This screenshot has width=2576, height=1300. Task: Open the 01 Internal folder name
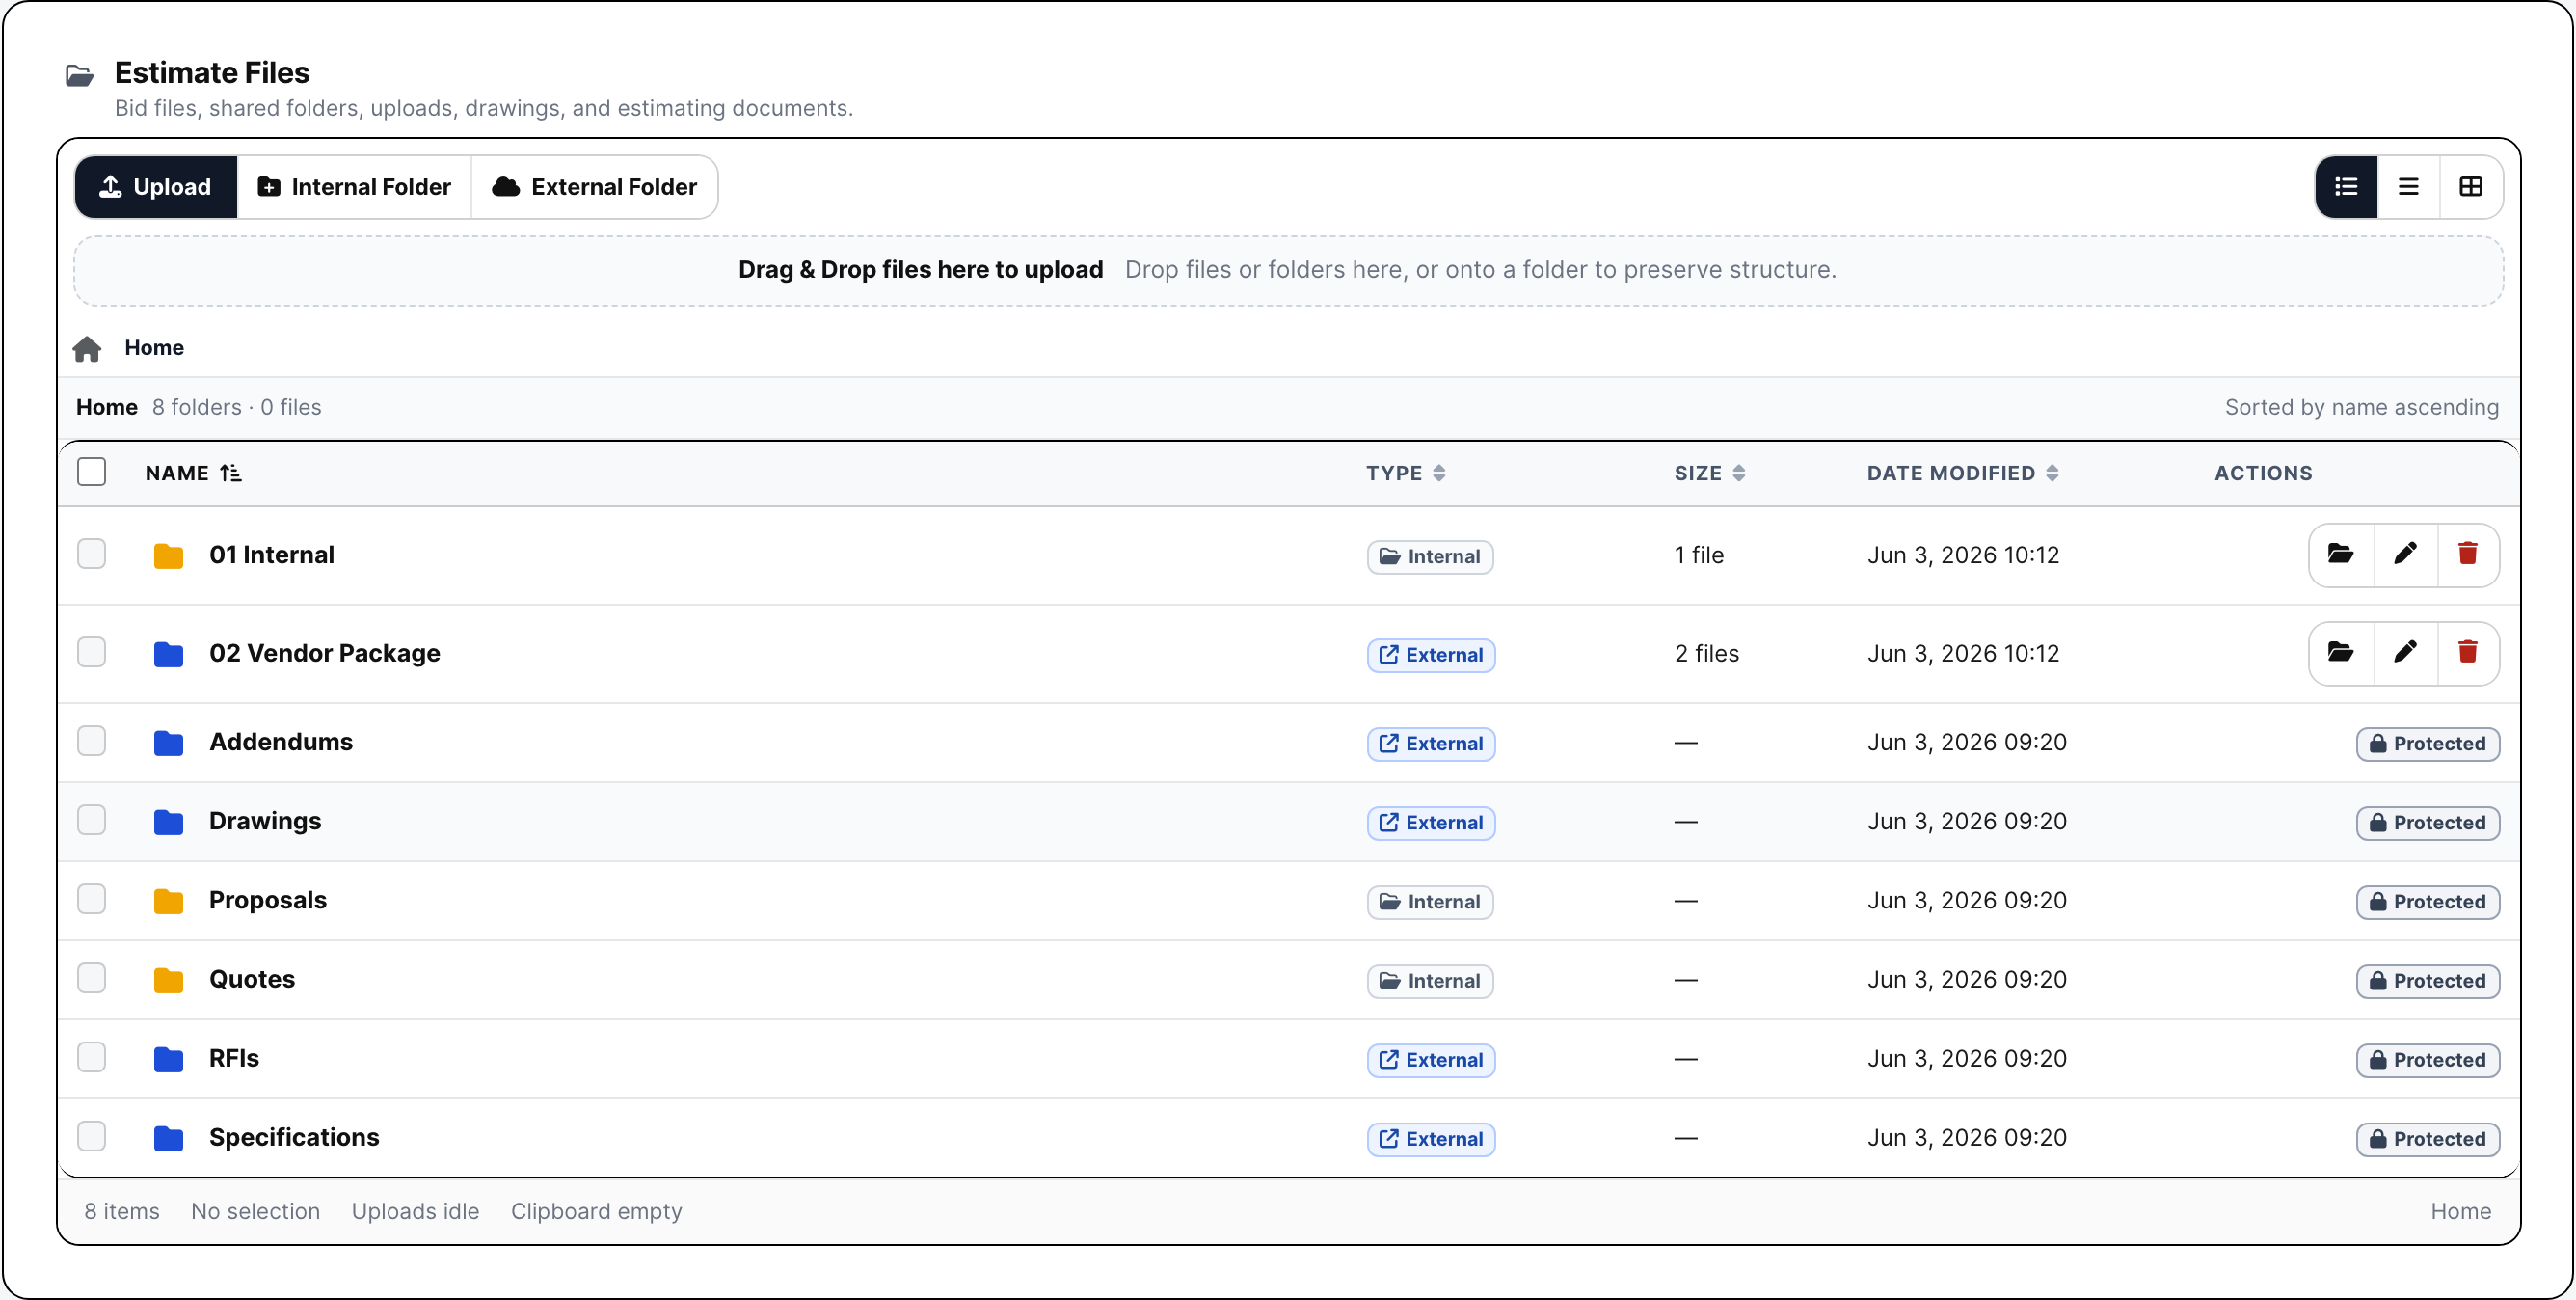[272, 555]
